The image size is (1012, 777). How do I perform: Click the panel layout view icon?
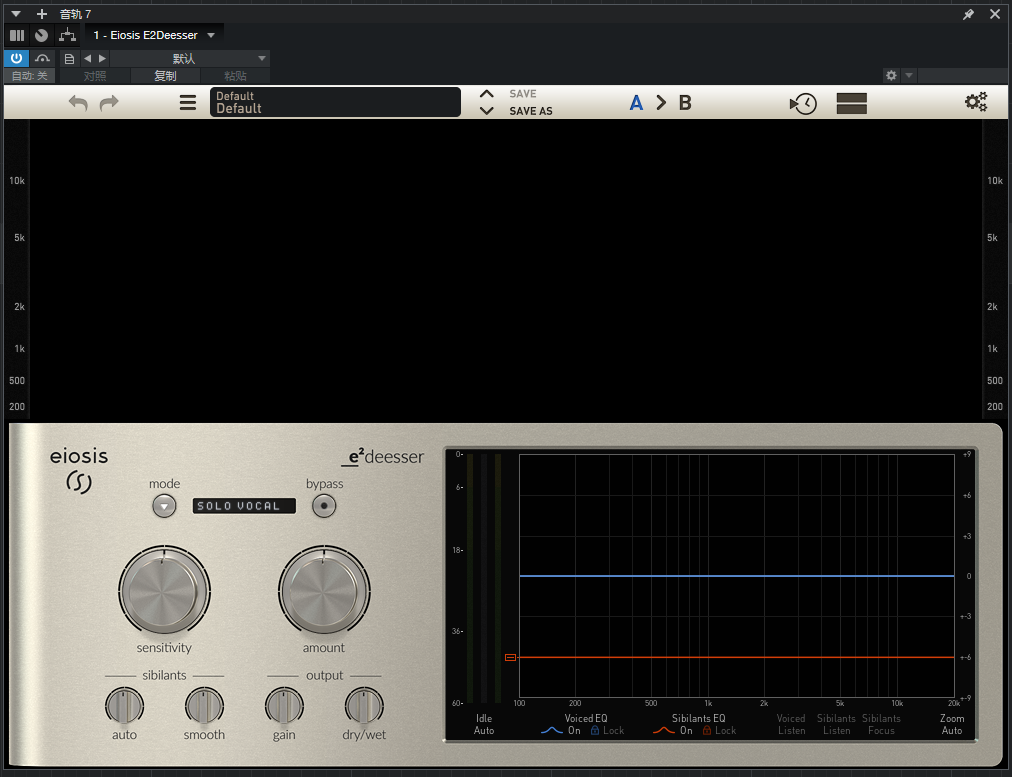[851, 103]
